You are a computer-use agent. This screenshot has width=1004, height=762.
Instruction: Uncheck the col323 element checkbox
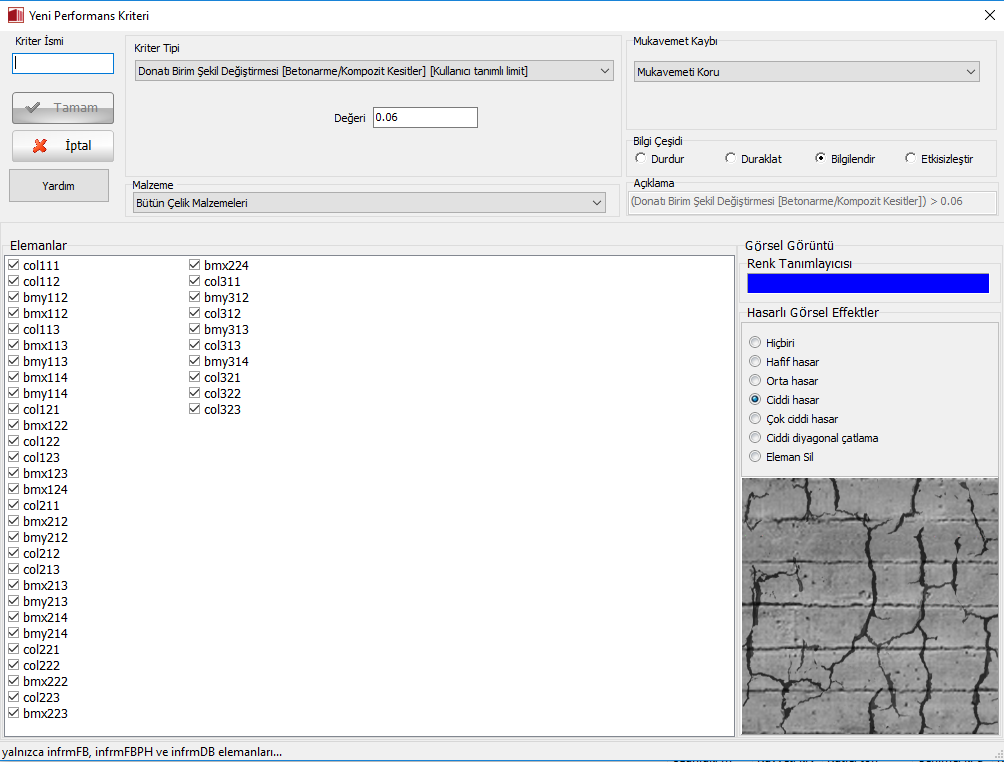click(195, 410)
